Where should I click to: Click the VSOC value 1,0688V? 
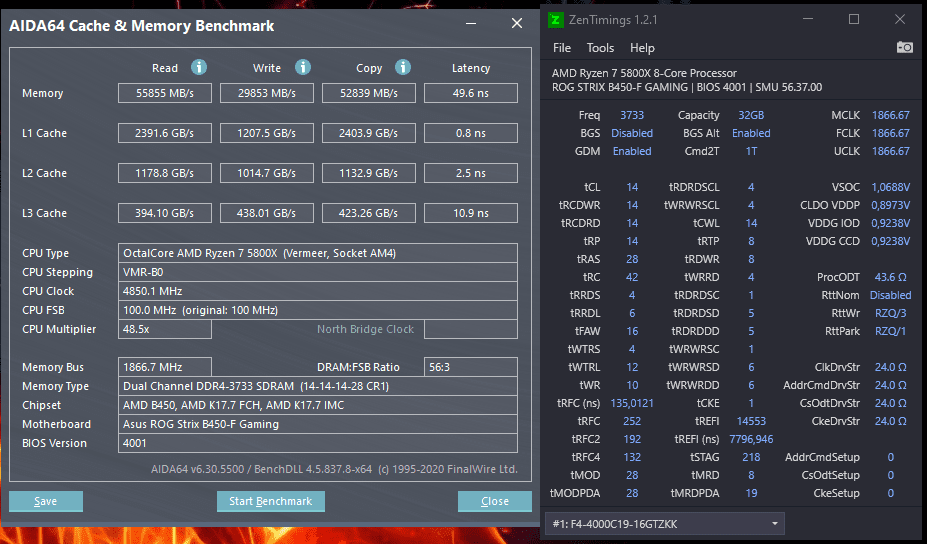click(890, 187)
